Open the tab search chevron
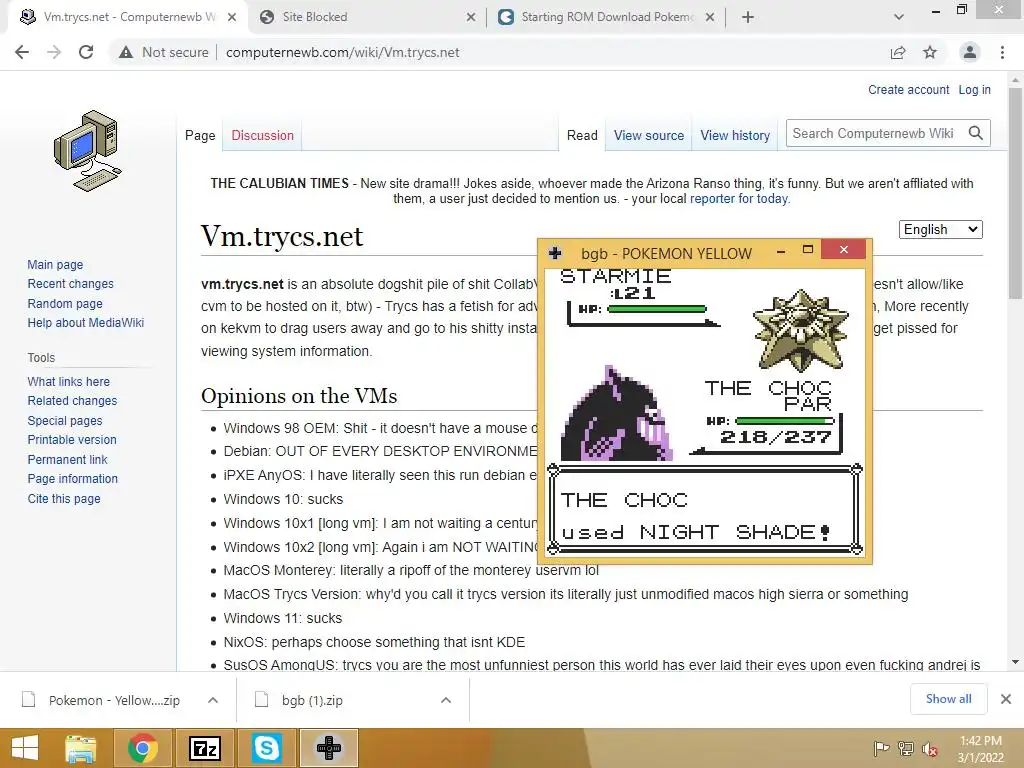Viewport: 1024px width, 768px height. (x=899, y=17)
